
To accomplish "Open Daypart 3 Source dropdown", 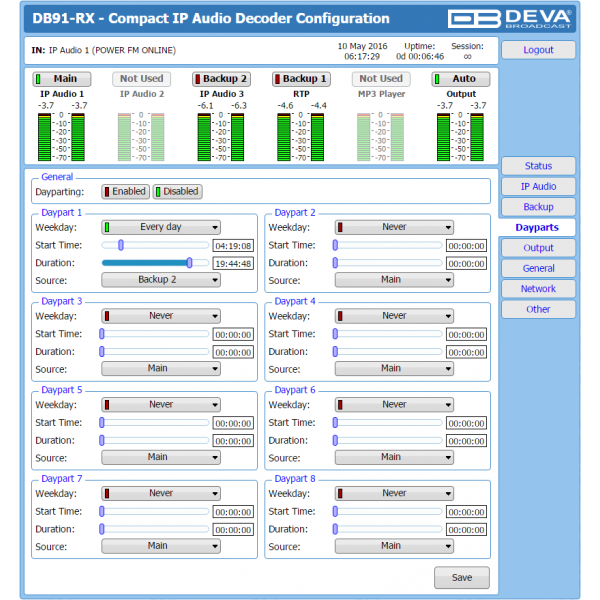I will click(161, 368).
